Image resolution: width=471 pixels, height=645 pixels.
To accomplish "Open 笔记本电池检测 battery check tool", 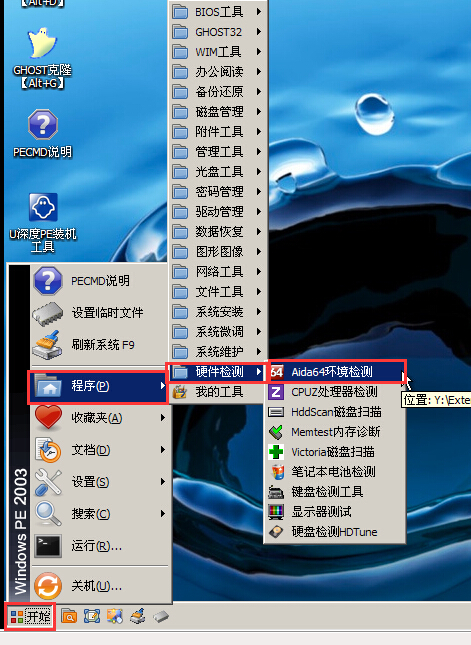I will 334,471.
